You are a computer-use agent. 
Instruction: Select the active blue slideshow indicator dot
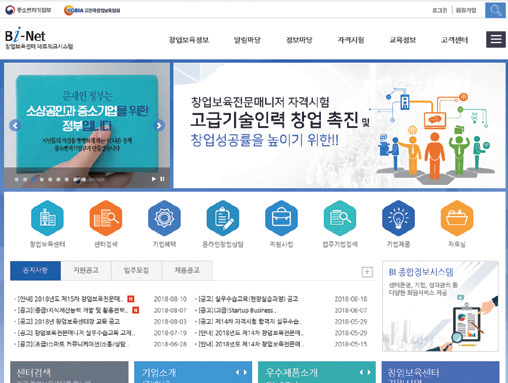(x=33, y=179)
